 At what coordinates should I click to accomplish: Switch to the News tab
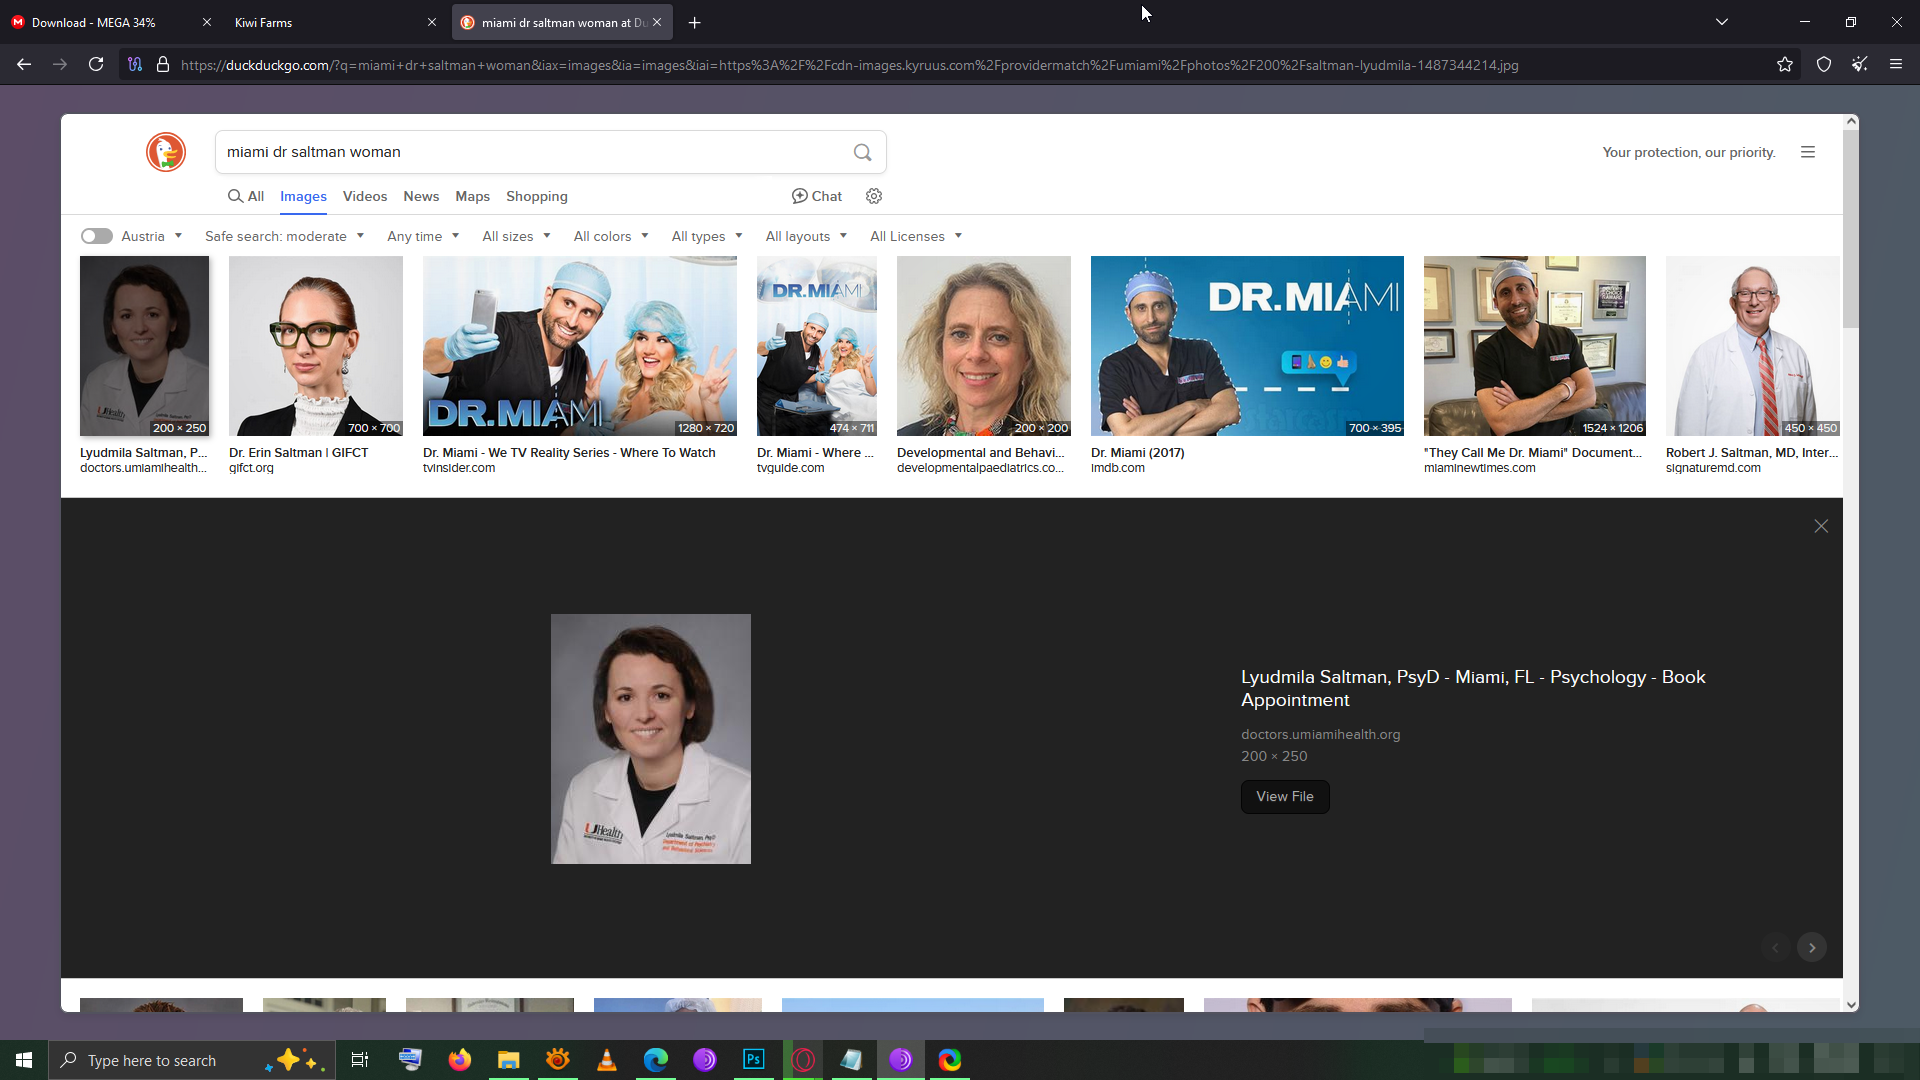coord(421,196)
